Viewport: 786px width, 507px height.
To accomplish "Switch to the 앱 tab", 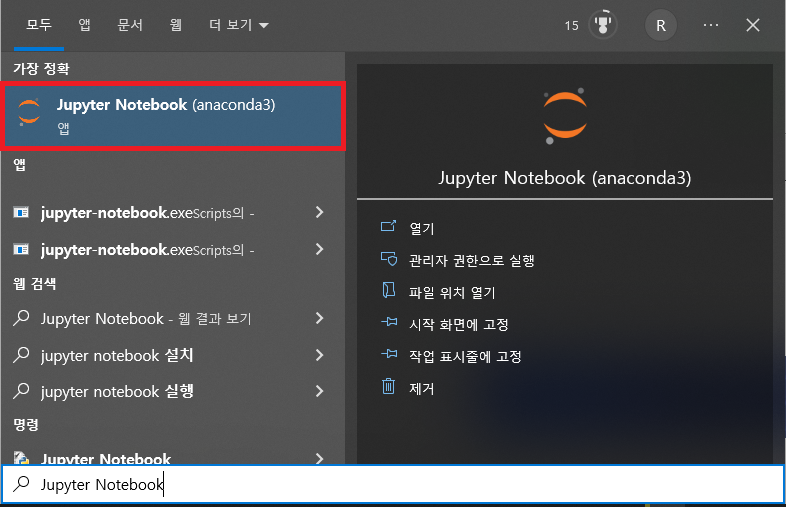I will point(85,25).
